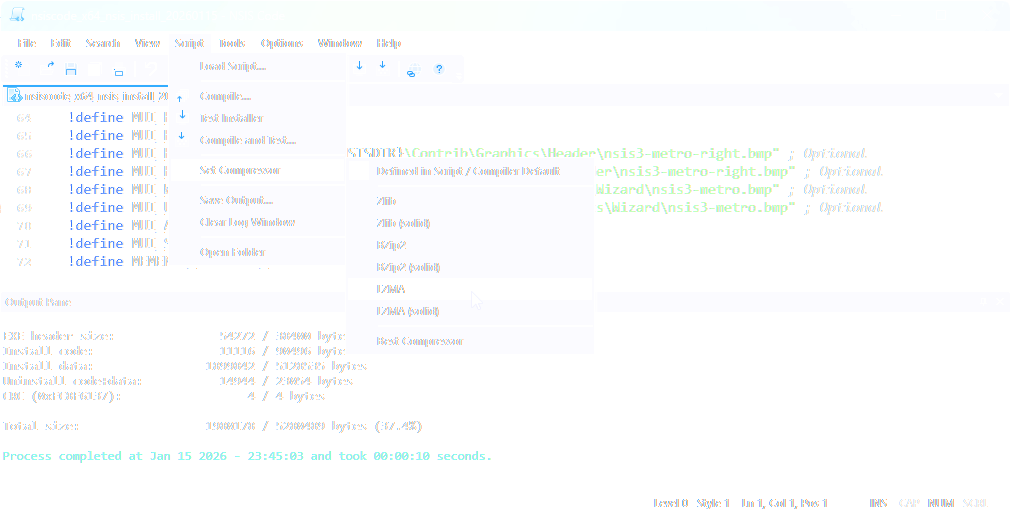Screen dimensions: 1011x512
Task: Click line number 66 in the editor gutter
Action: [x=24, y=154]
